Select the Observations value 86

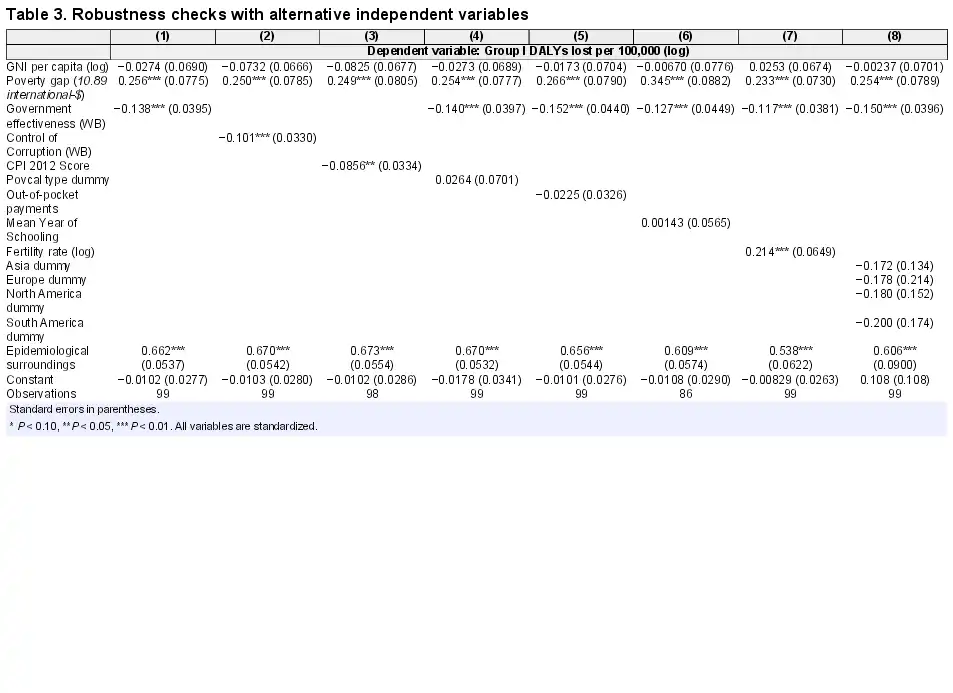(685, 394)
